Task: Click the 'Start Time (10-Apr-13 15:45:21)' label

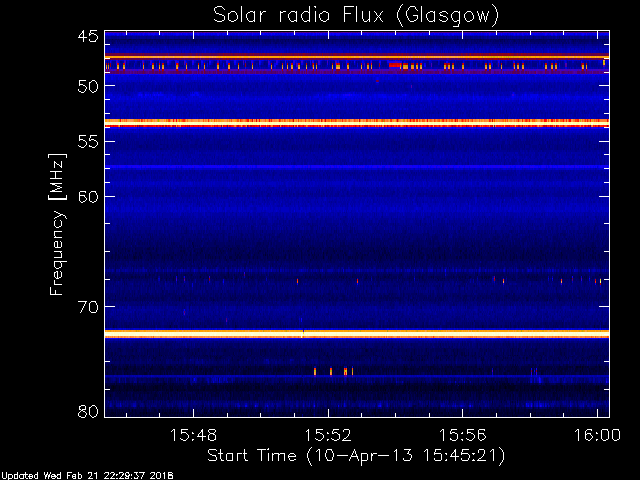Action: coord(356,456)
